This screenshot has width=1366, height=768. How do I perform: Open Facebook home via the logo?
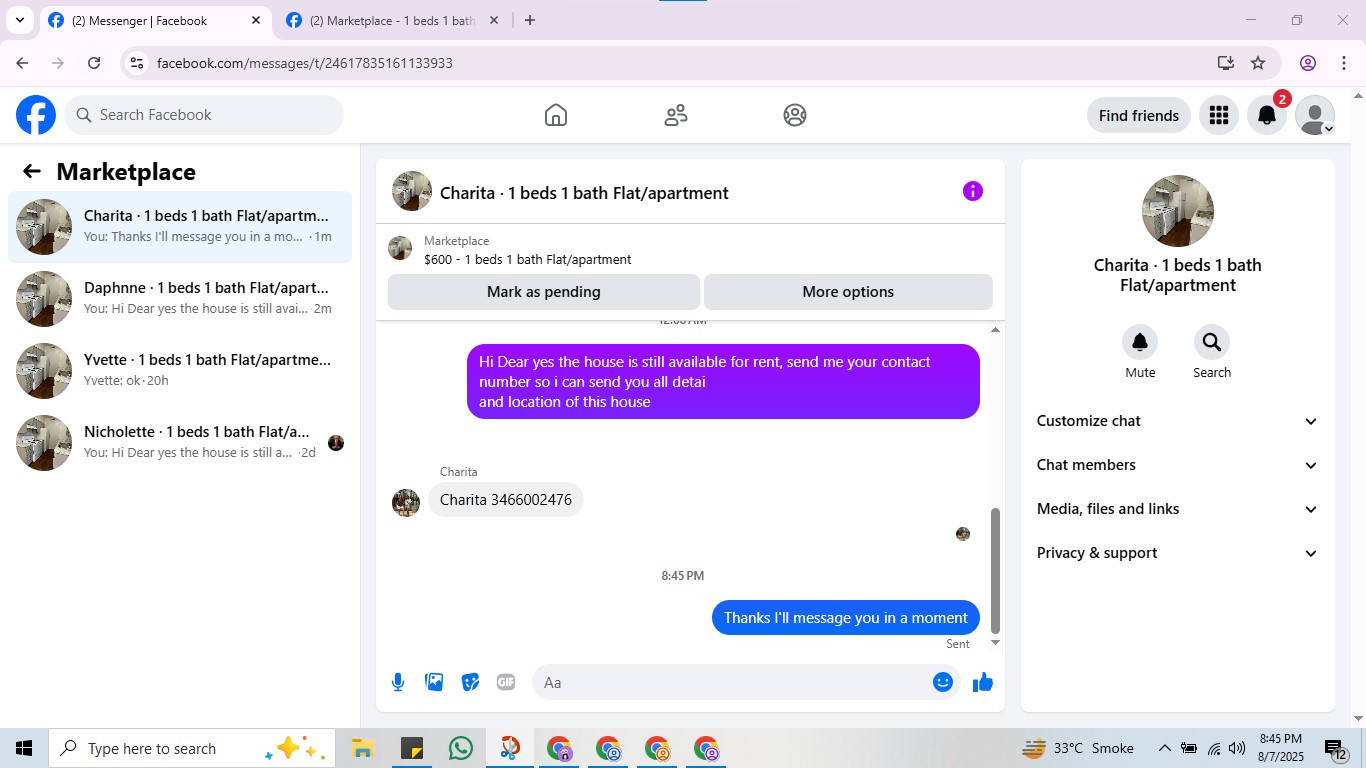pyautogui.click(x=36, y=115)
